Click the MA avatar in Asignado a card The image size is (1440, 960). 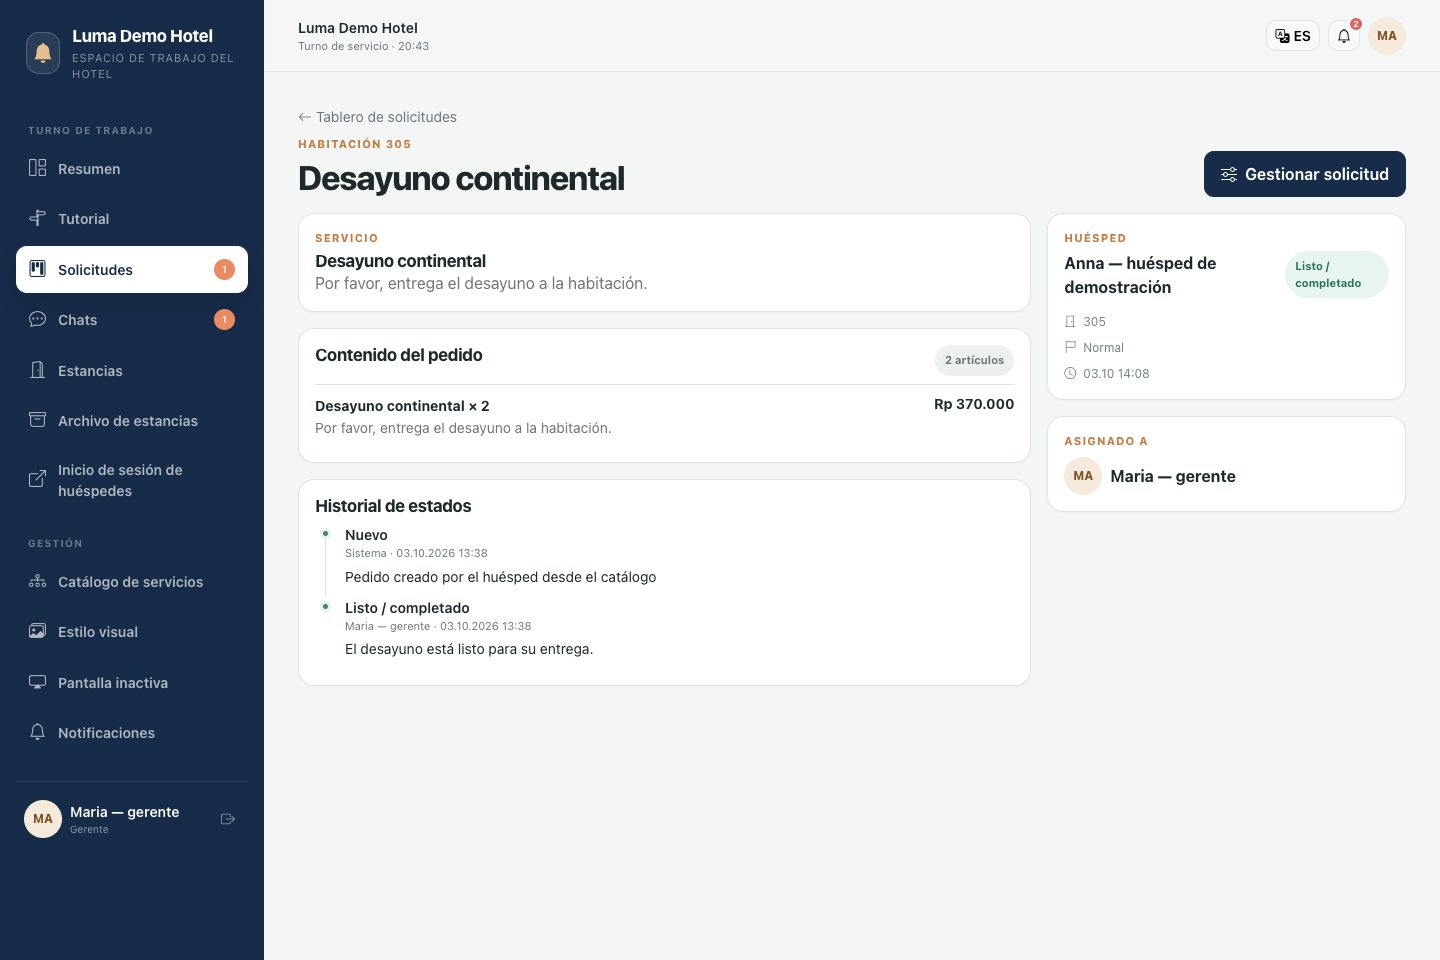pos(1083,476)
